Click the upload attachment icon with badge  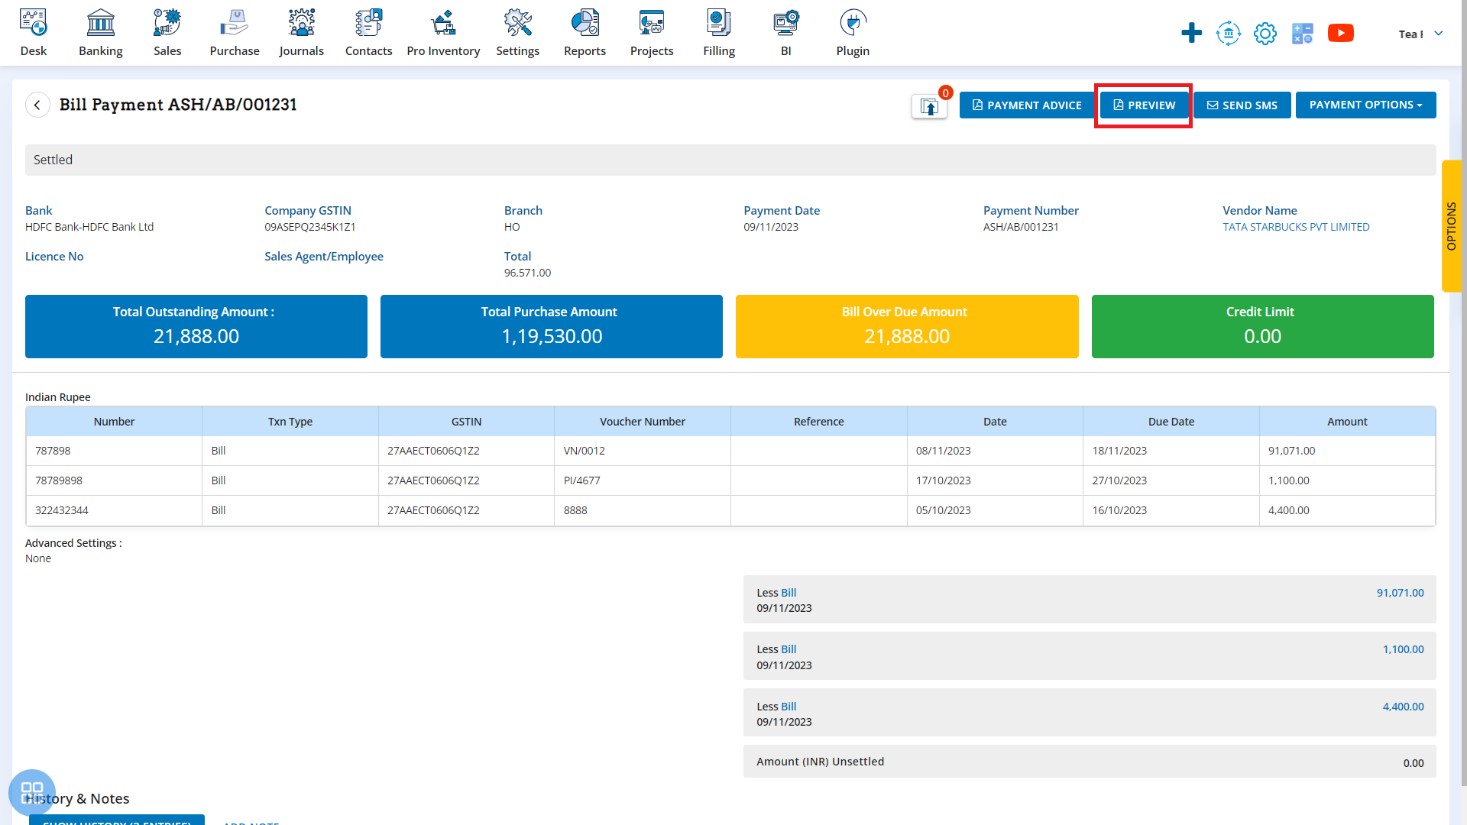tap(929, 106)
